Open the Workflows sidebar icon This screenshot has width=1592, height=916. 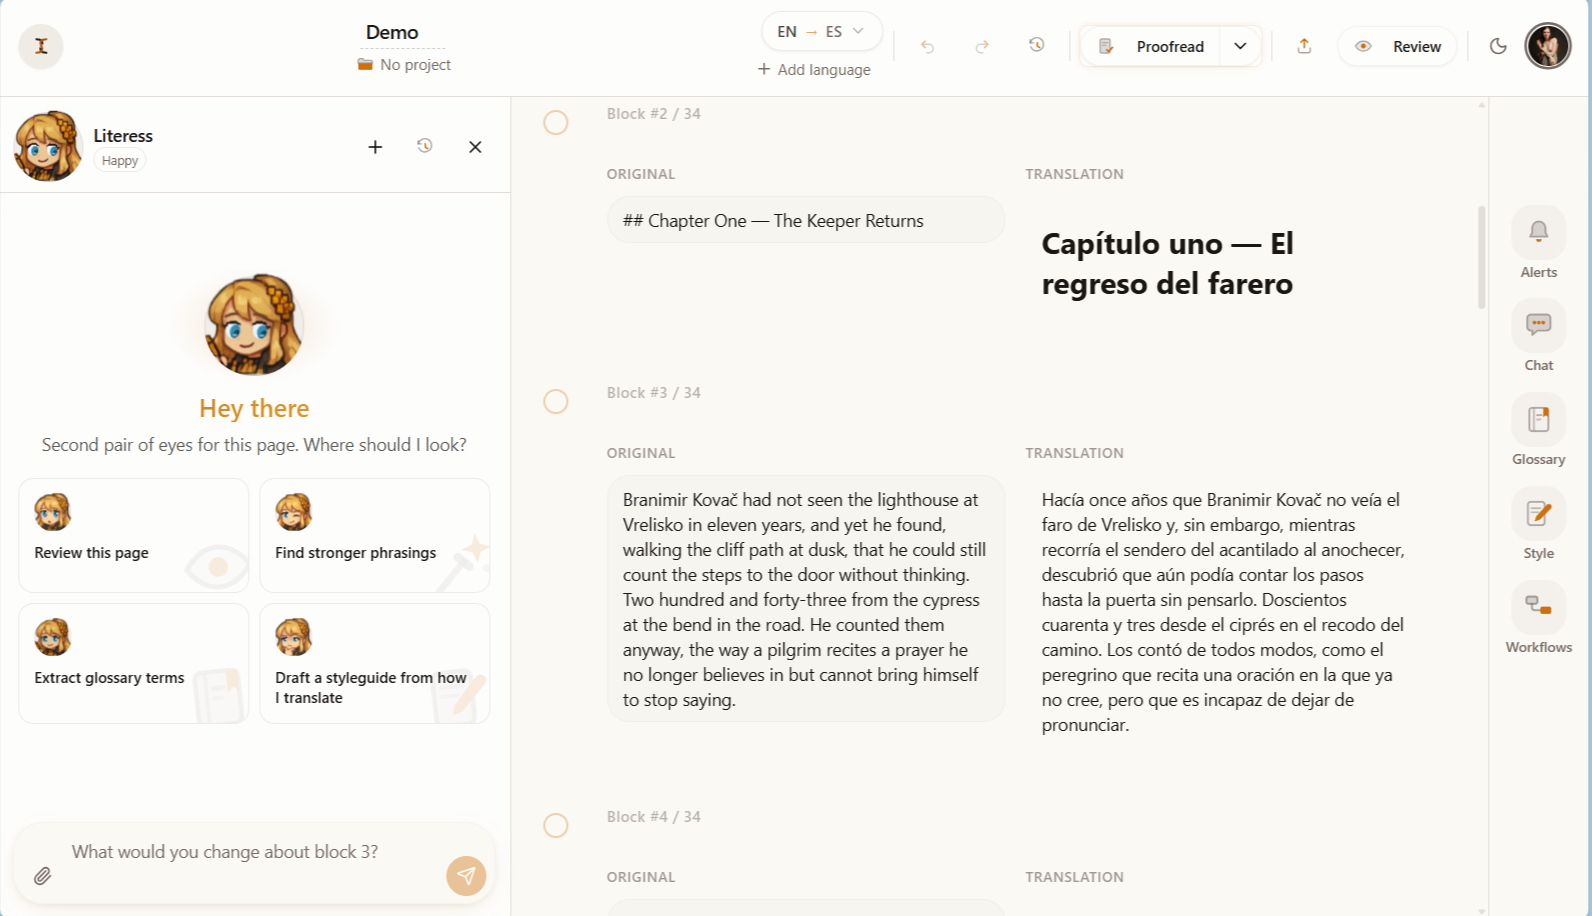pos(1539,607)
